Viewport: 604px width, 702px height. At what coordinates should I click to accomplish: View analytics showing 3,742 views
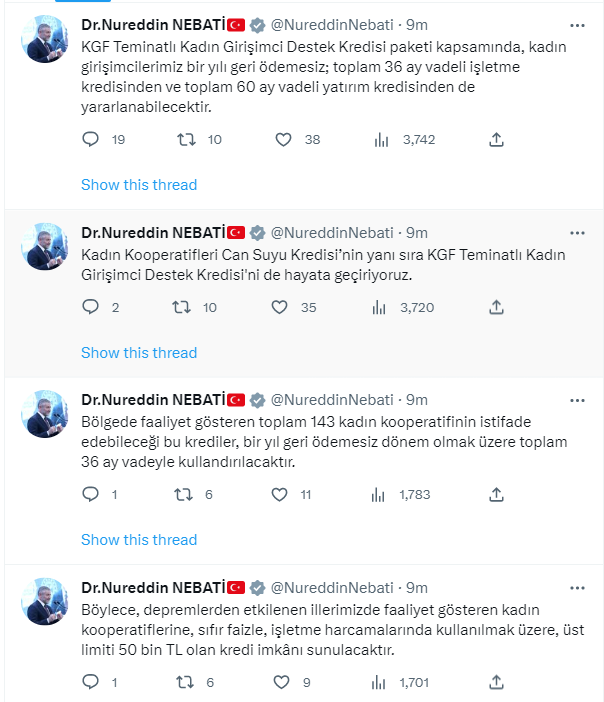(x=381, y=140)
